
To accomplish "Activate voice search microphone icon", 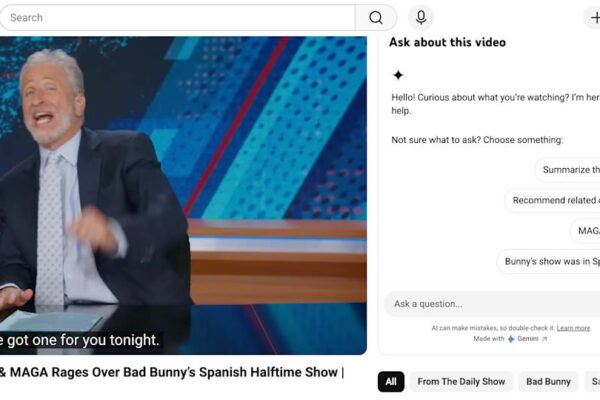I will click(x=421, y=18).
